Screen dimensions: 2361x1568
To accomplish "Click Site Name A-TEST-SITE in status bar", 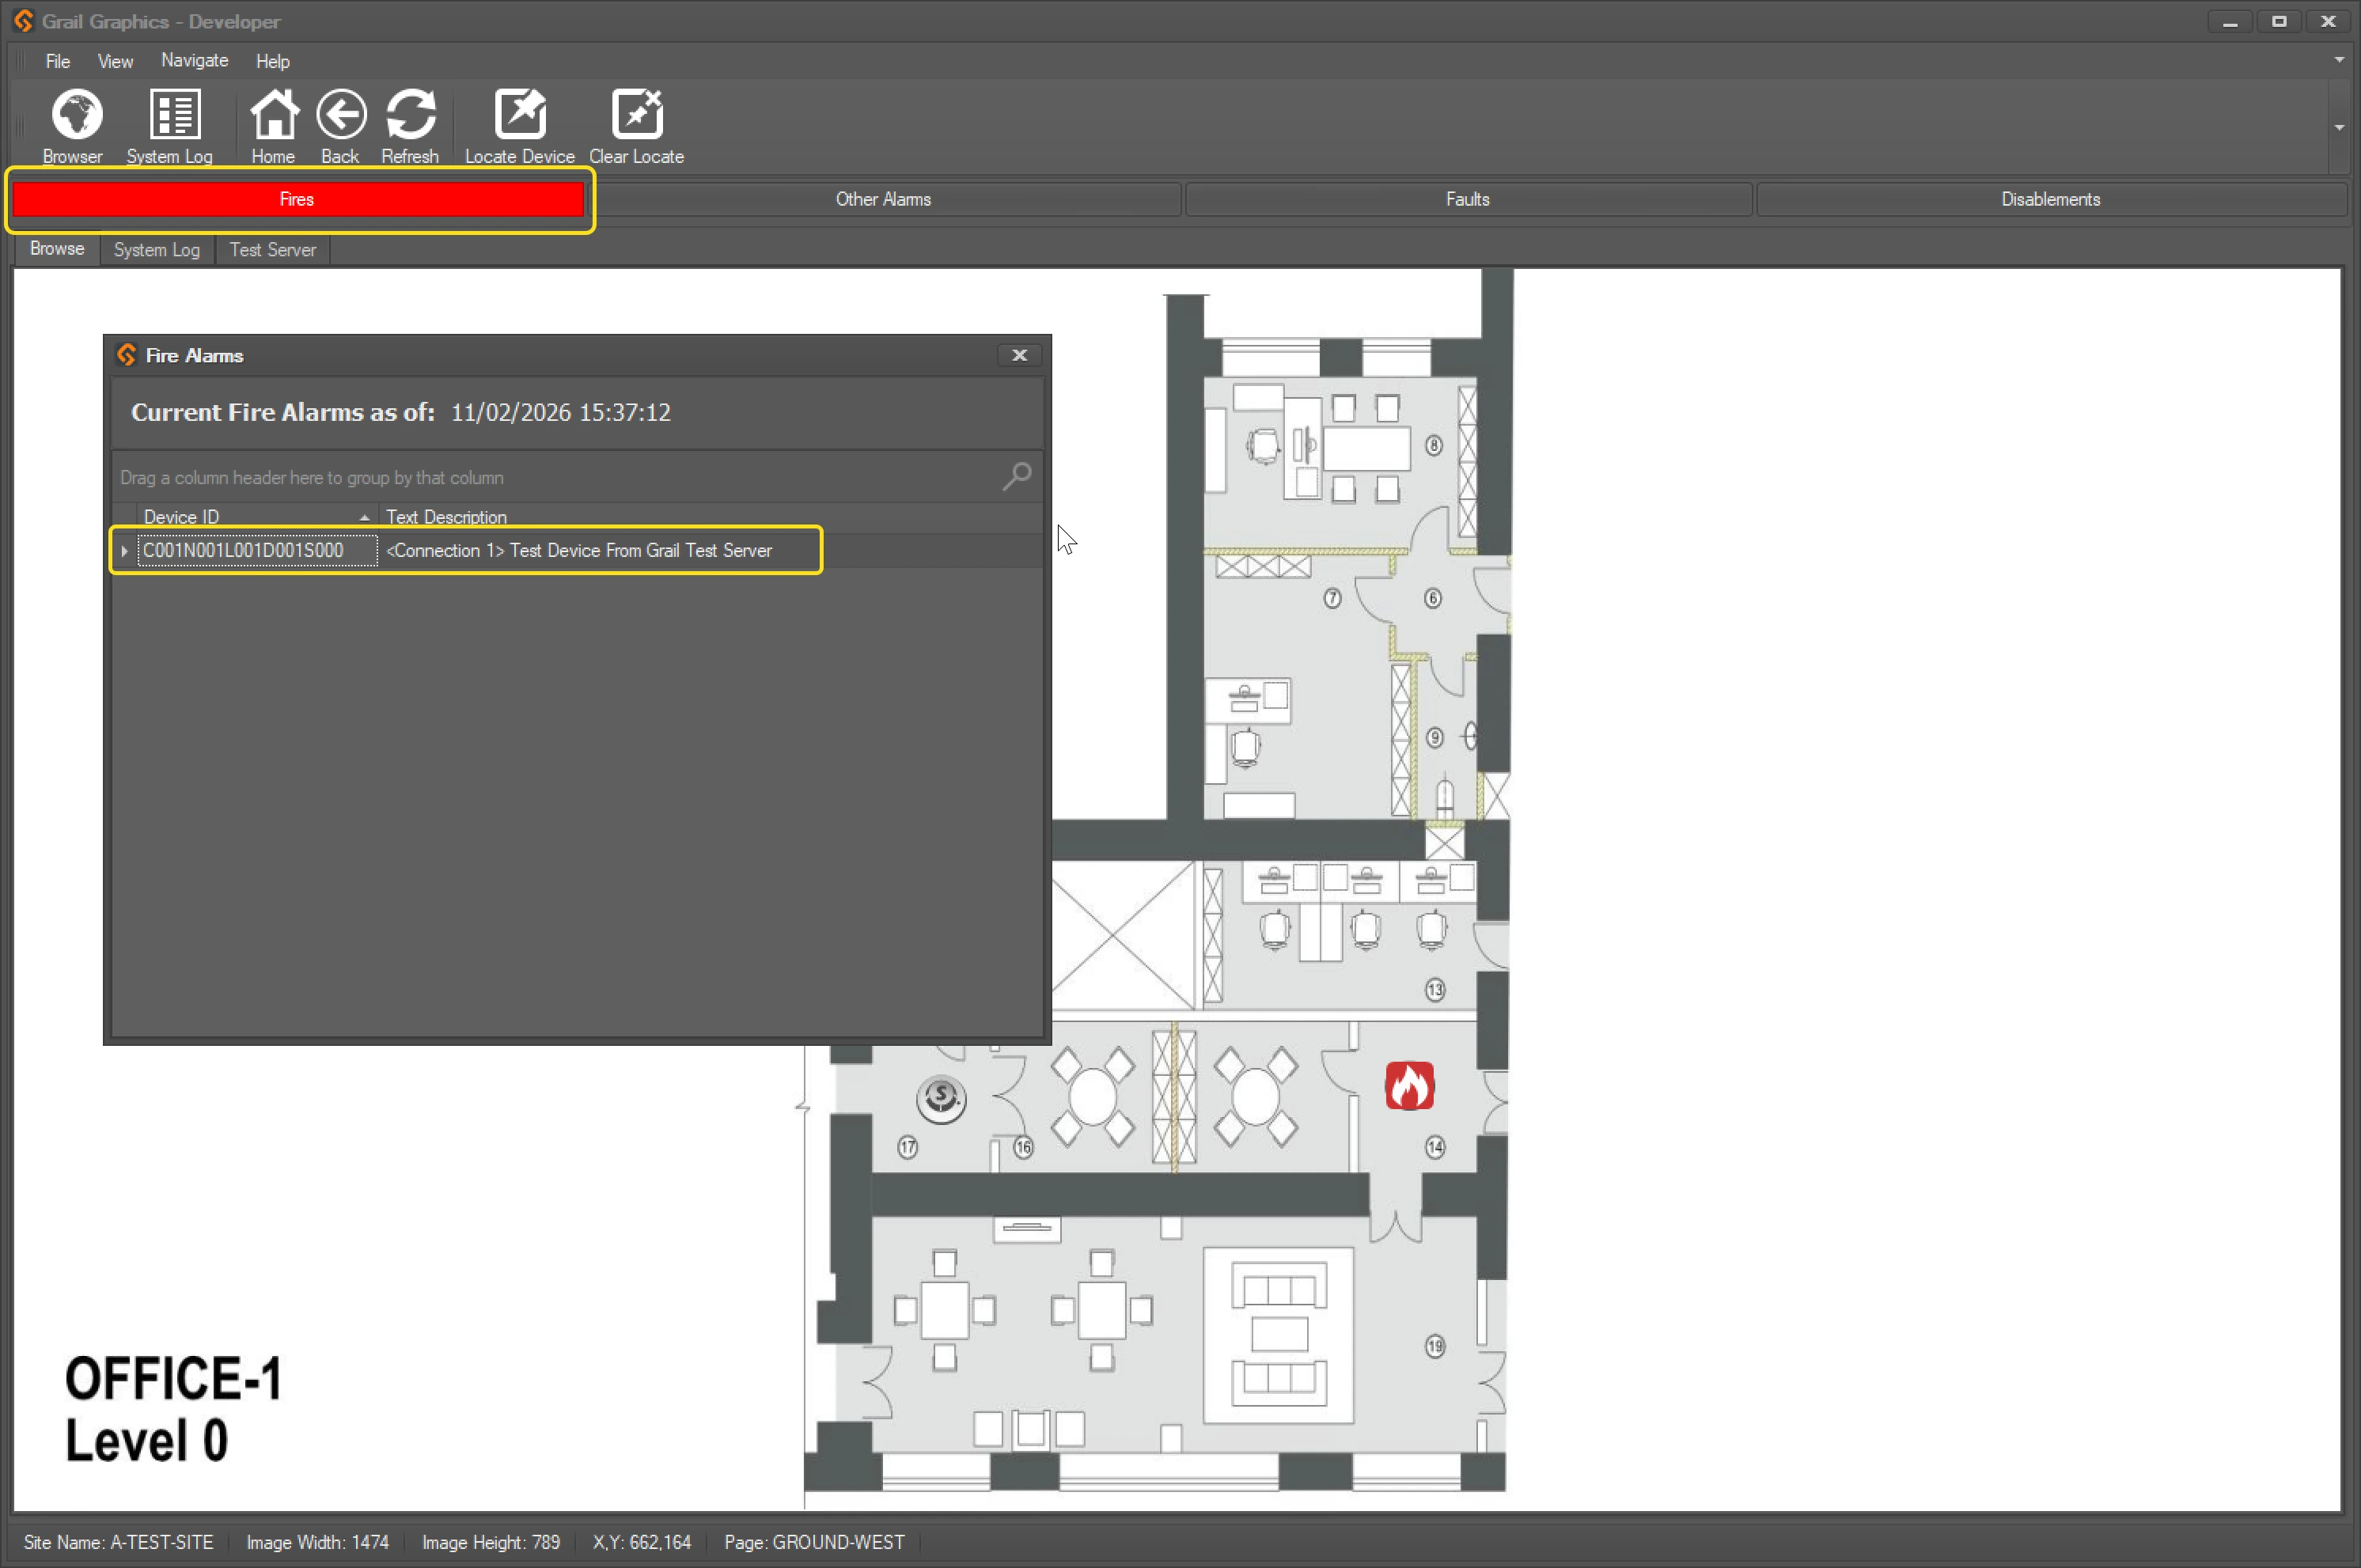I will (119, 1542).
